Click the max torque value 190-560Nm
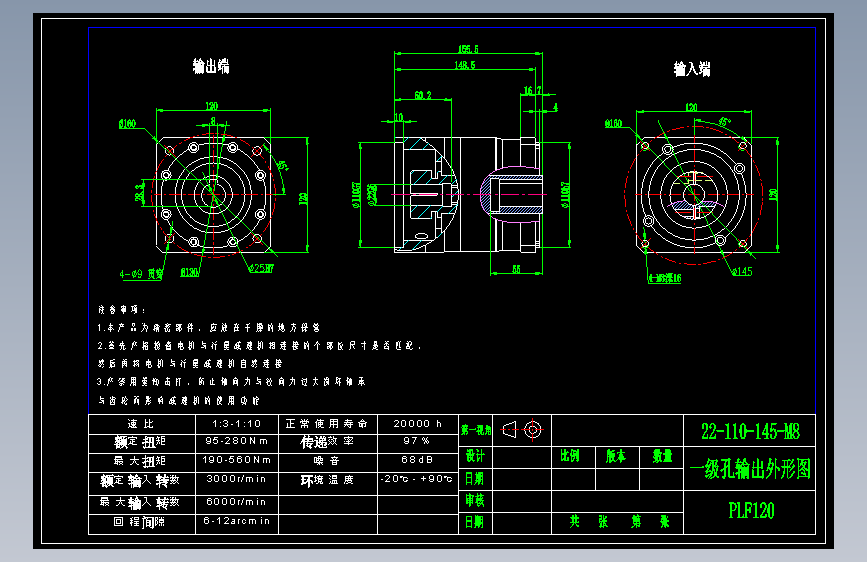 click(x=236, y=460)
